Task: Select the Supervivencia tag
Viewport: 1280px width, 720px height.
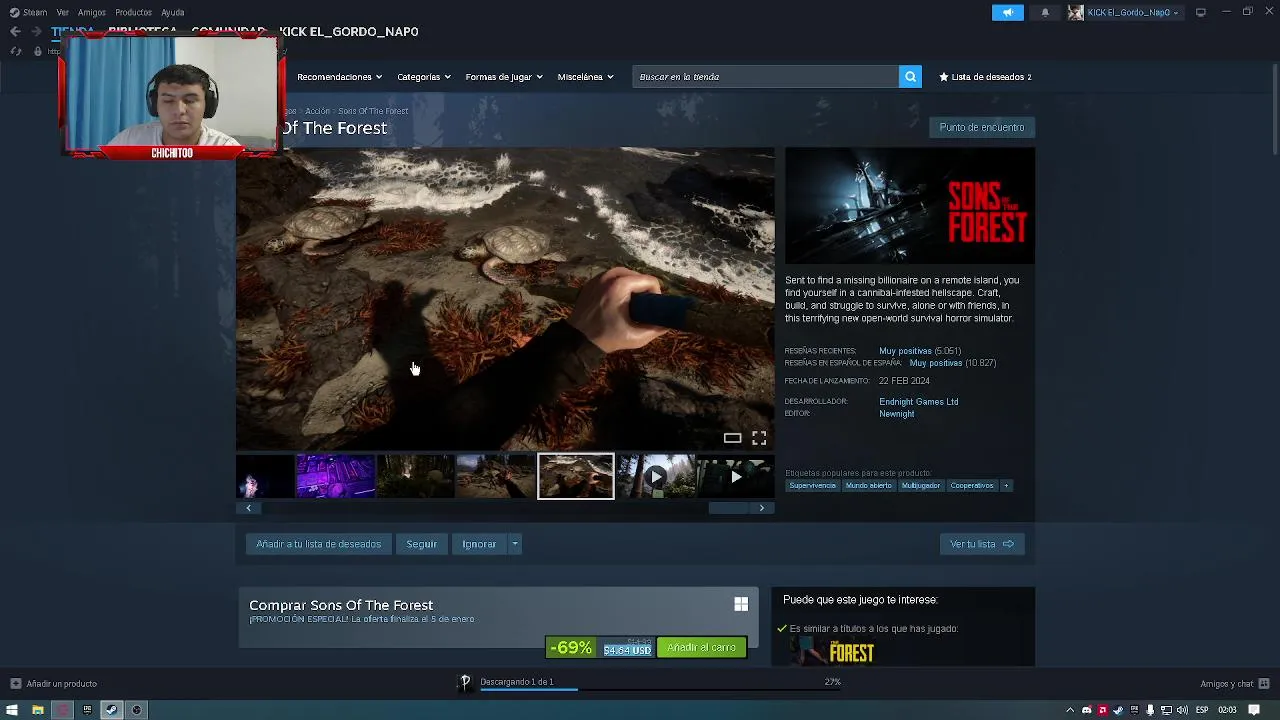Action: point(812,486)
